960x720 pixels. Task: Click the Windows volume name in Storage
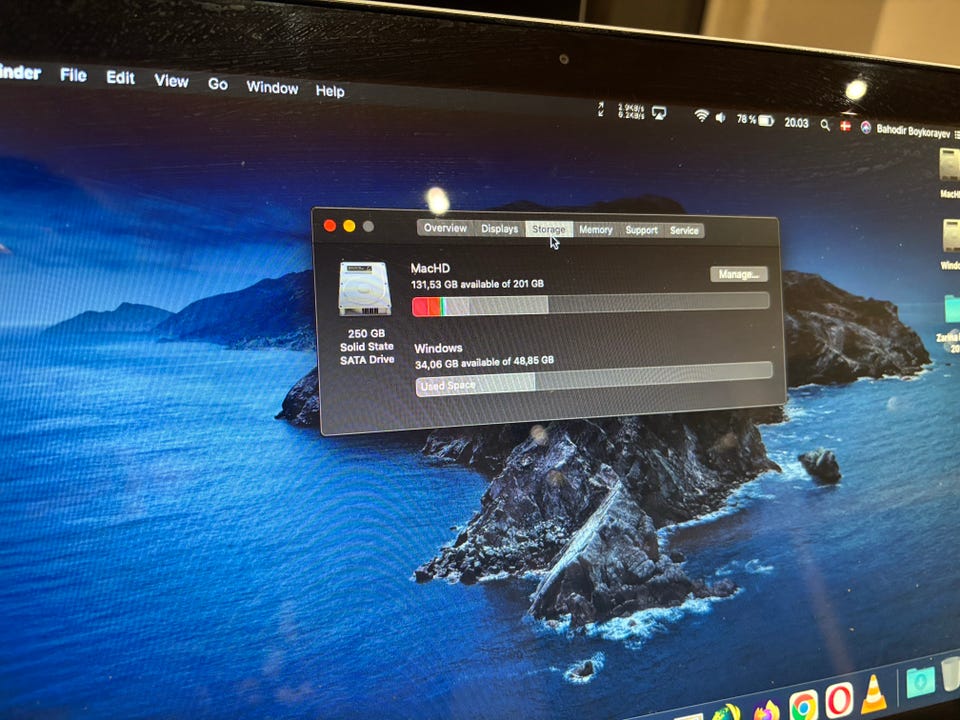tap(438, 348)
